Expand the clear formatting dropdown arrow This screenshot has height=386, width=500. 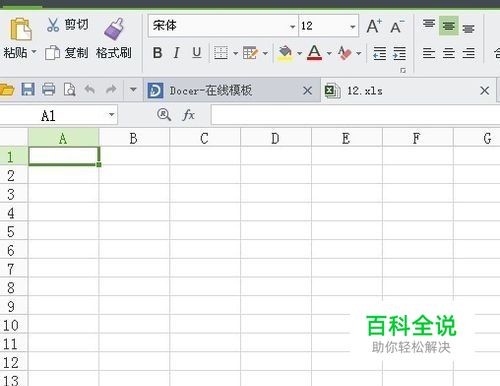[359, 53]
